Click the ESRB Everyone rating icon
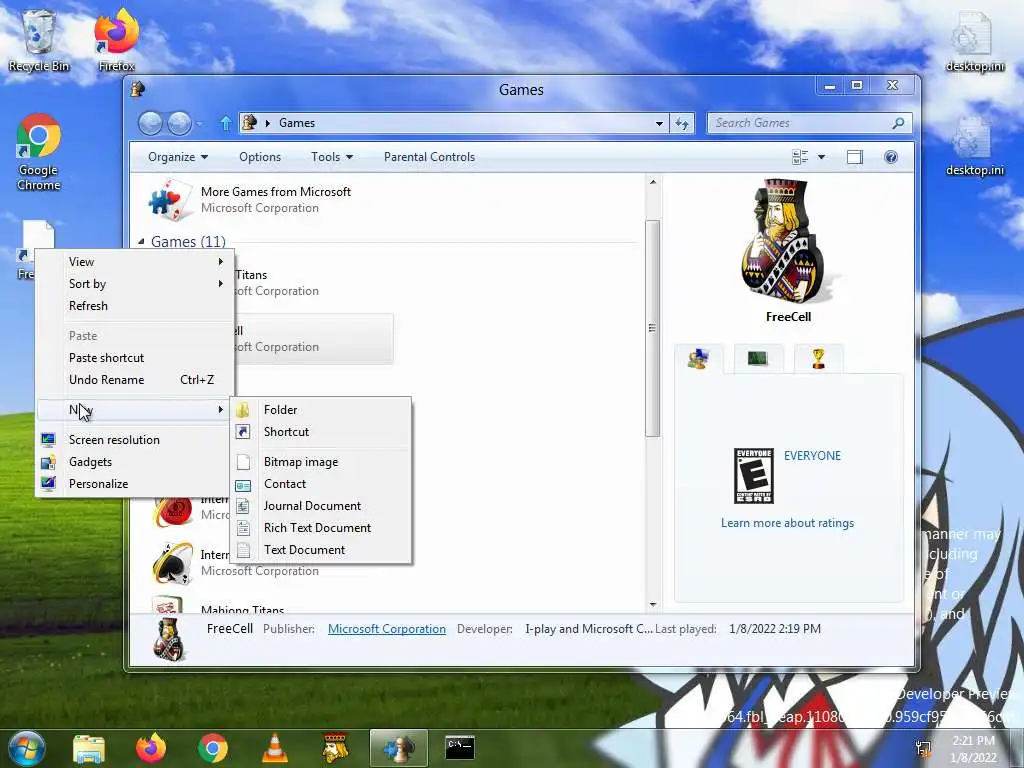Screen dimensions: 1024x768 pos(754,476)
